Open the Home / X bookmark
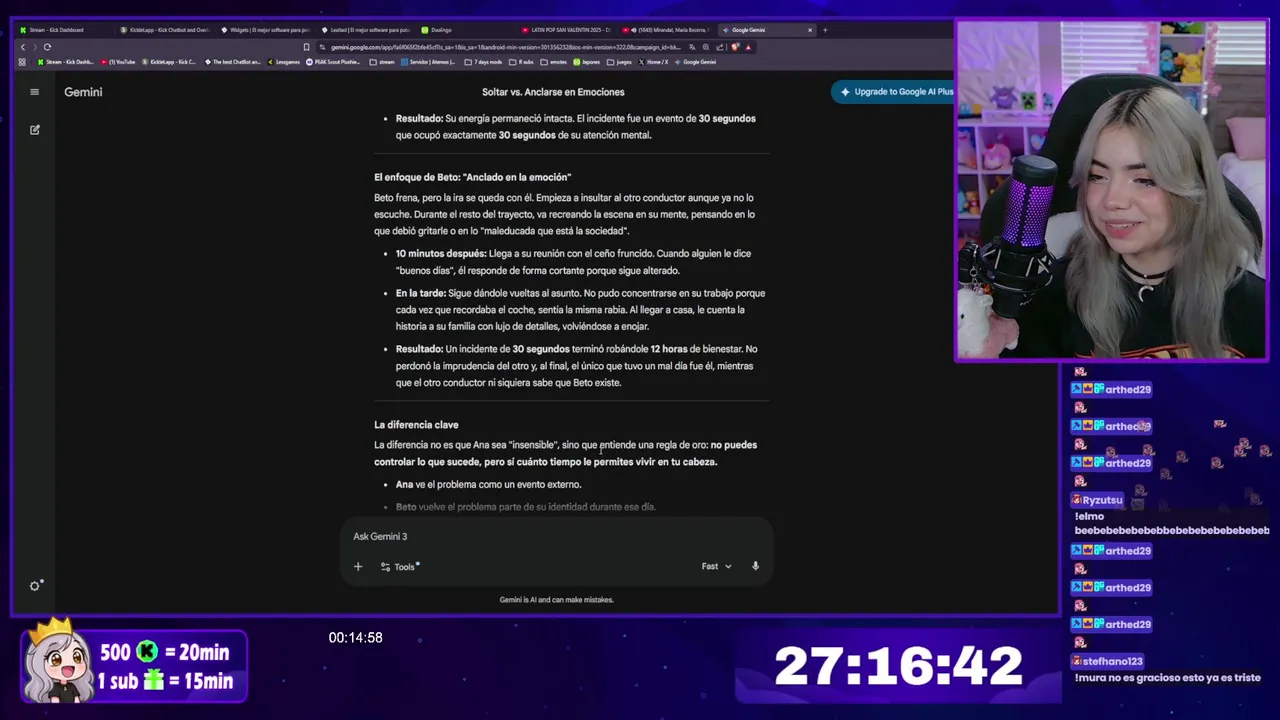 [x=654, y=62]
